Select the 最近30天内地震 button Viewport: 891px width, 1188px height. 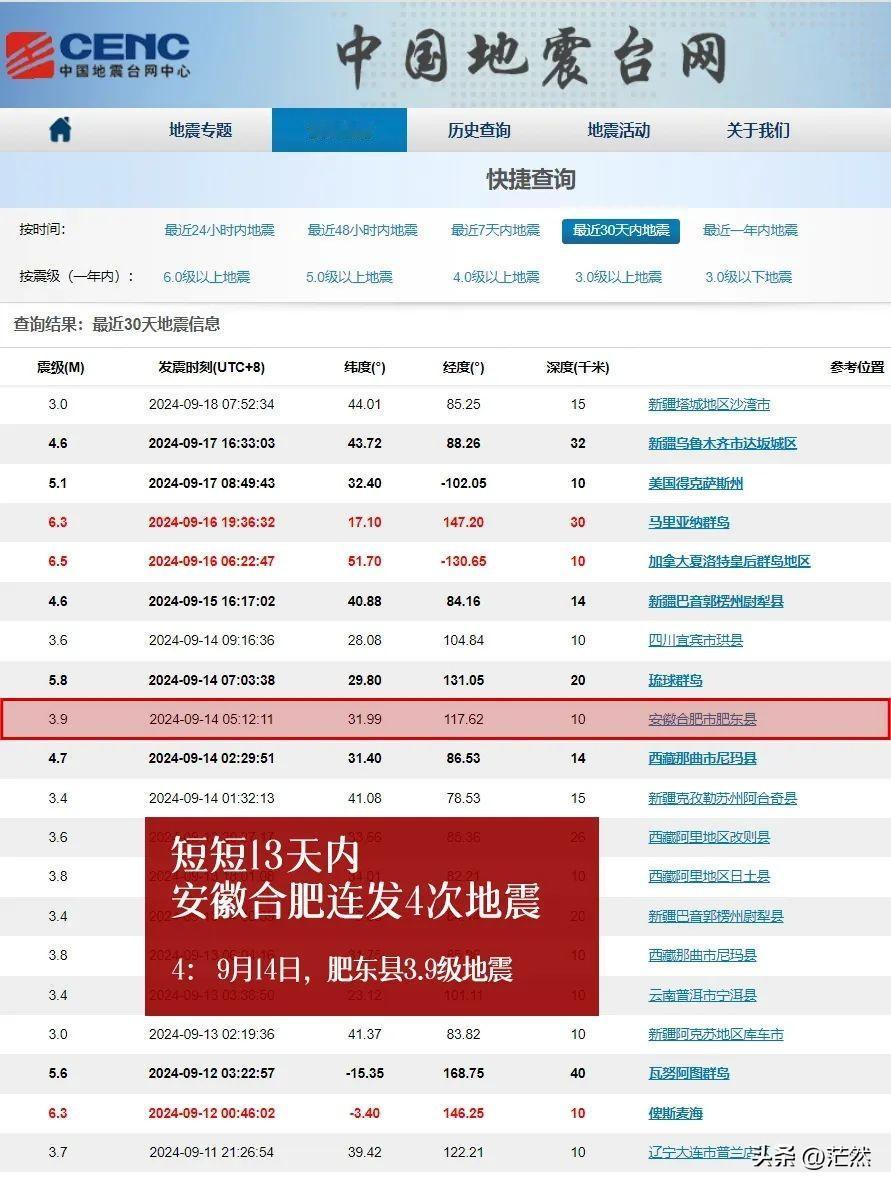click(621, 230)
